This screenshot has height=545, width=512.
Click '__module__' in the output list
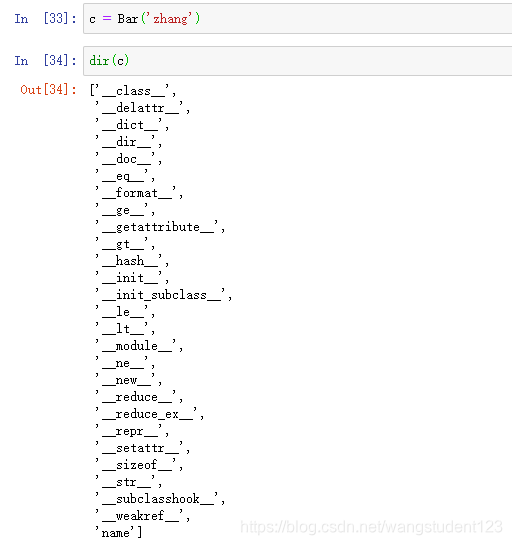tap(136, 346)
